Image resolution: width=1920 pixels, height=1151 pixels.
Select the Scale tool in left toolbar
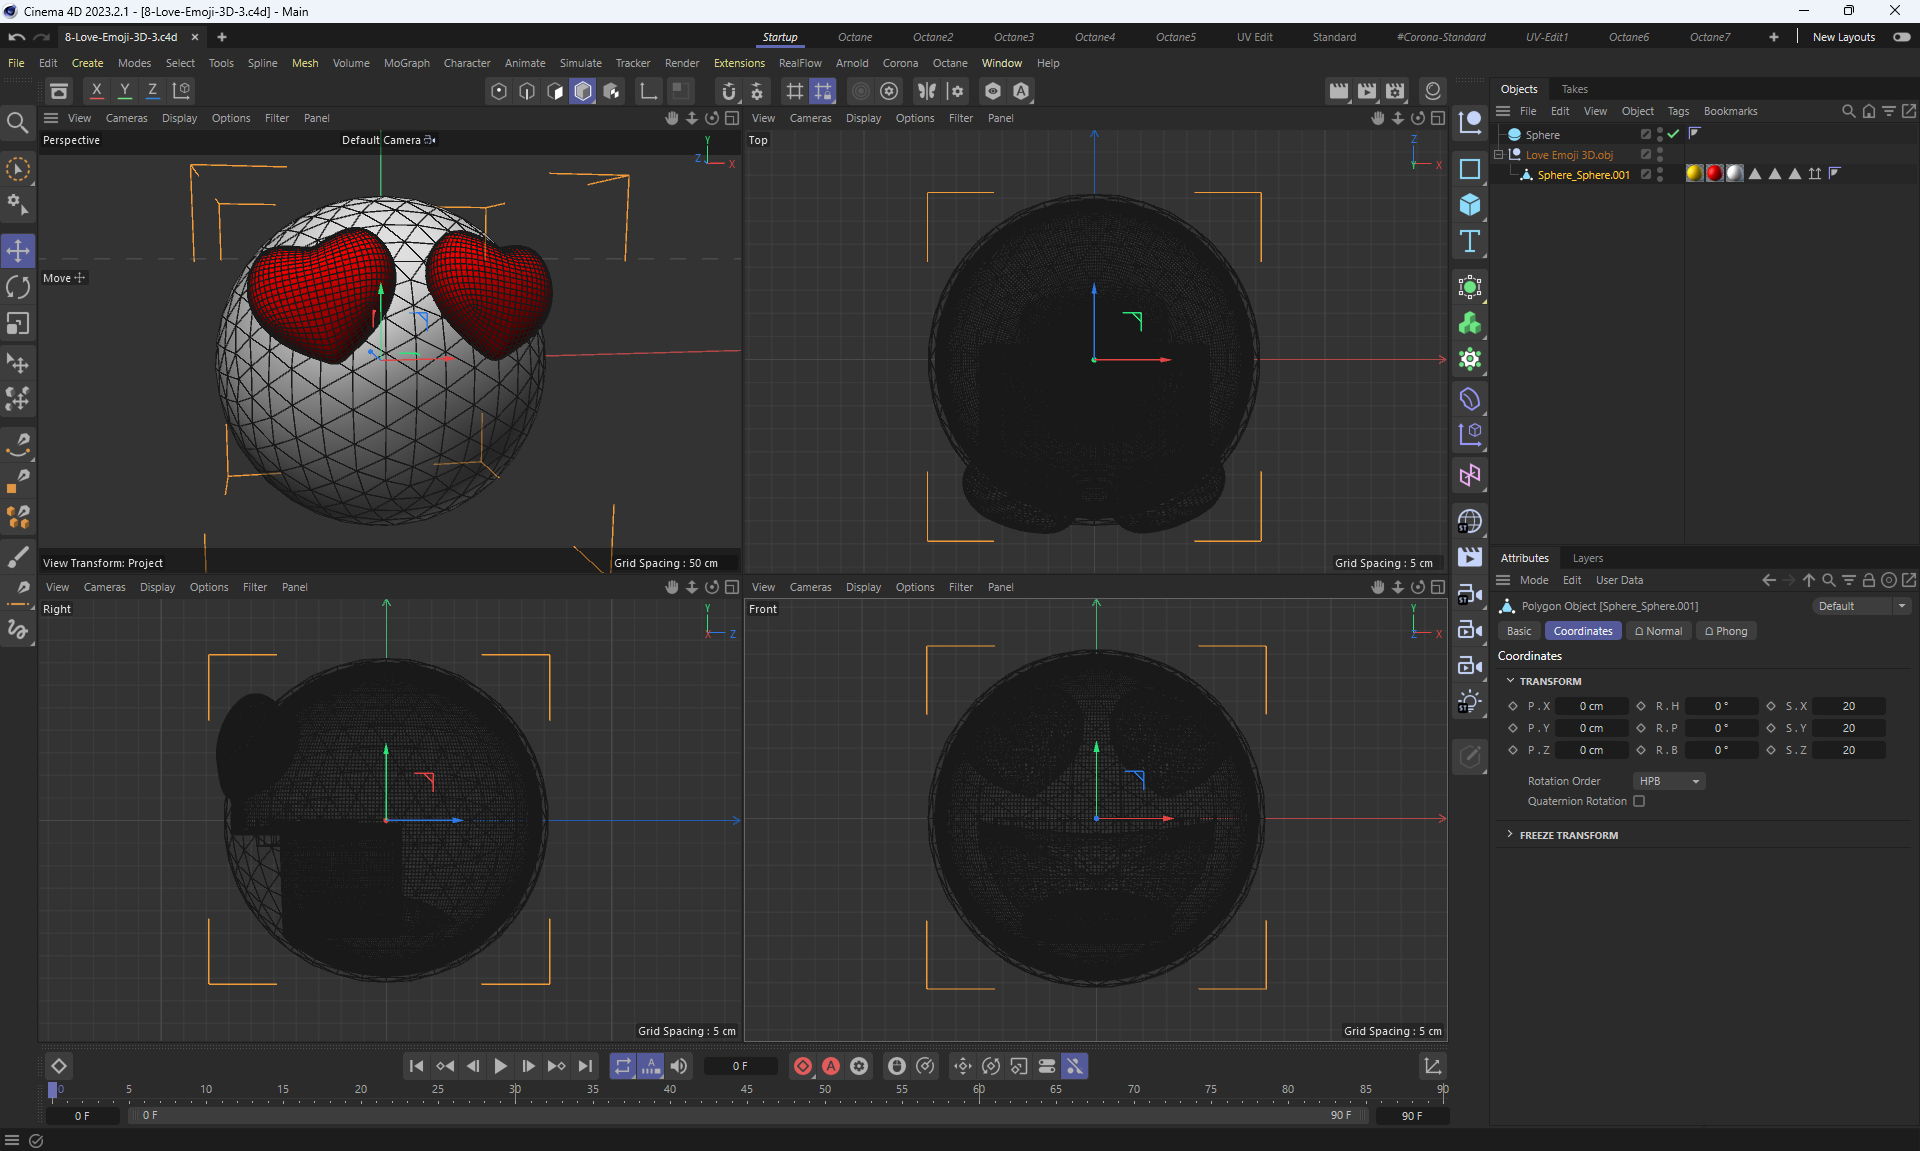click(x=18, y=324)
